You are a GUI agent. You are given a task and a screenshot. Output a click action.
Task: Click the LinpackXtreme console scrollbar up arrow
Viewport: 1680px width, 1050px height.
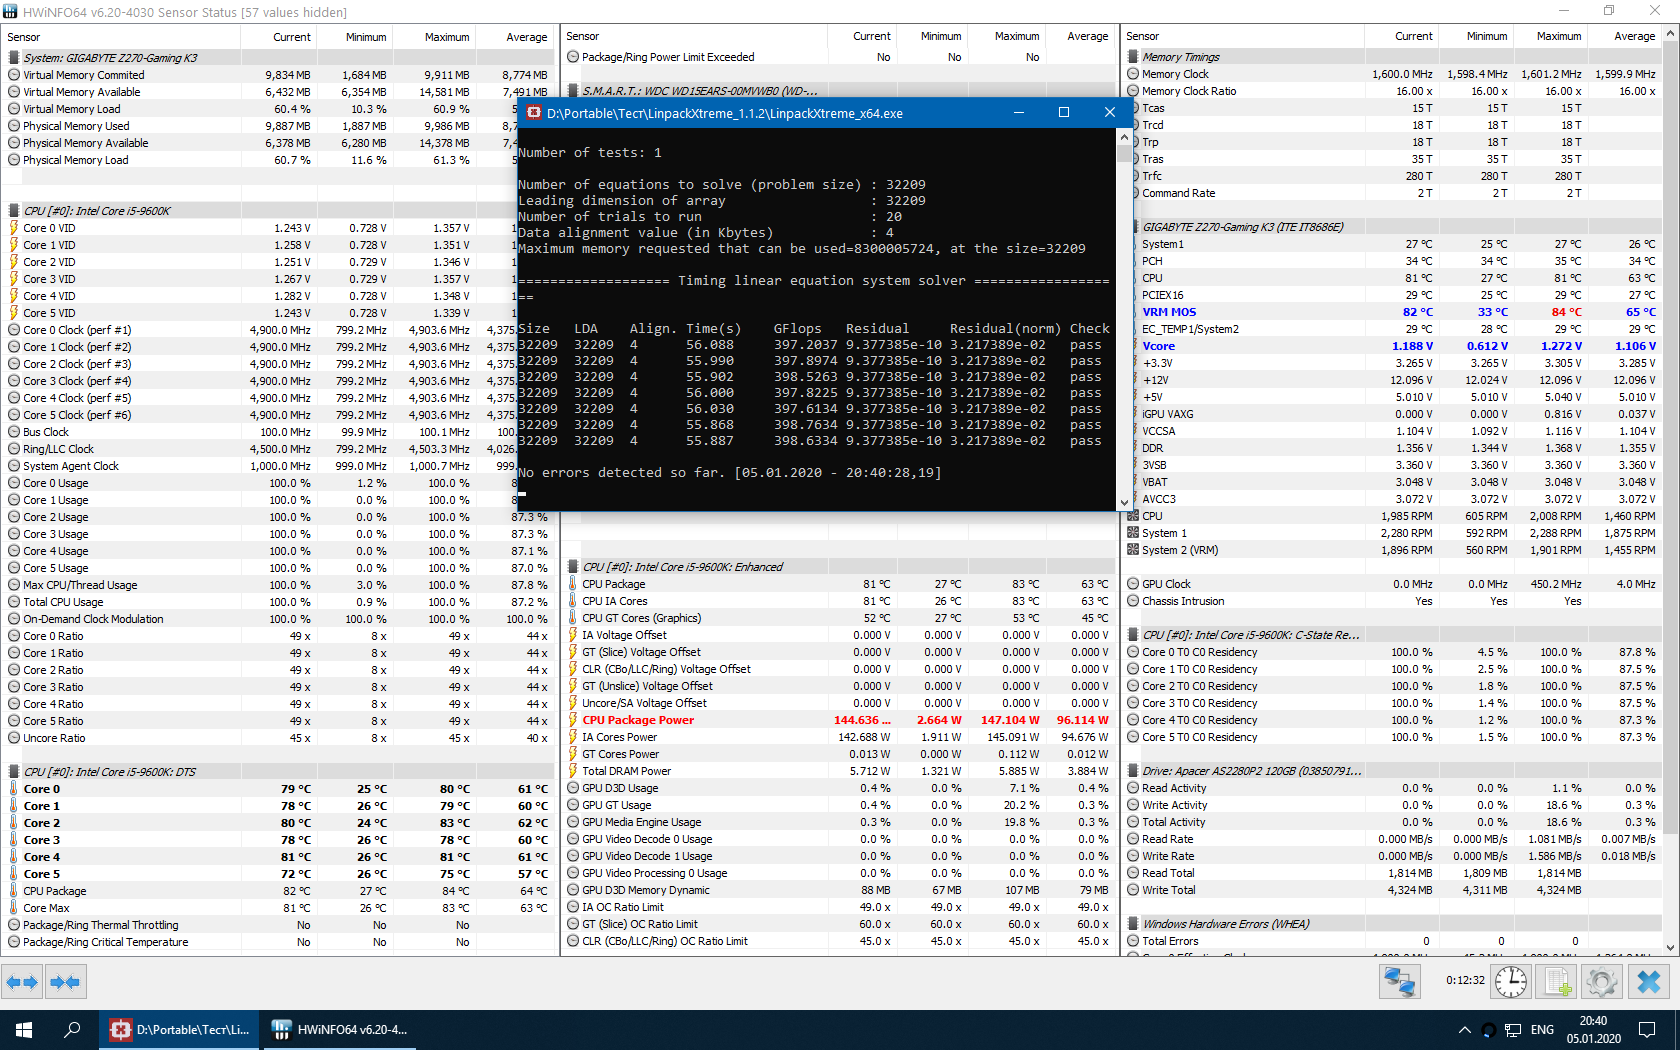tap(1125, 137)
